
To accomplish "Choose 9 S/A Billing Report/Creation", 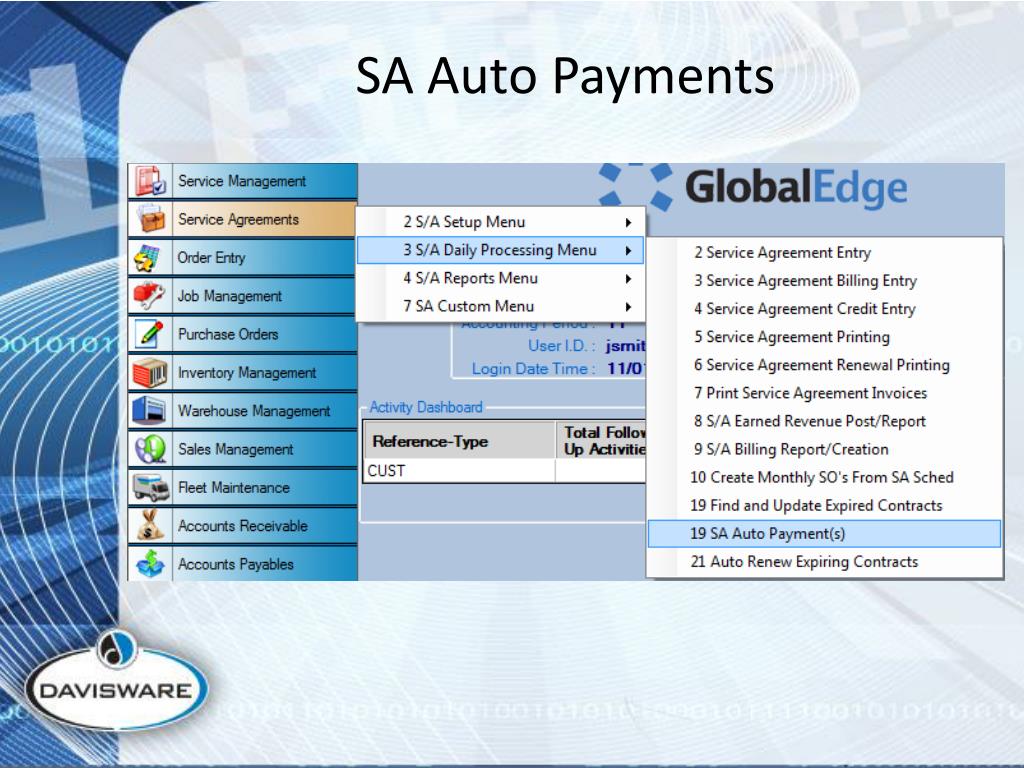I will (824, 449).
